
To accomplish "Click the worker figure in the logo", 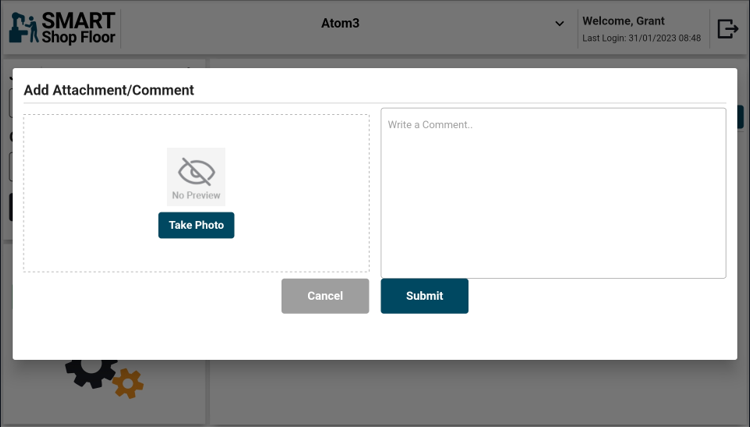I will coord(22,28).
